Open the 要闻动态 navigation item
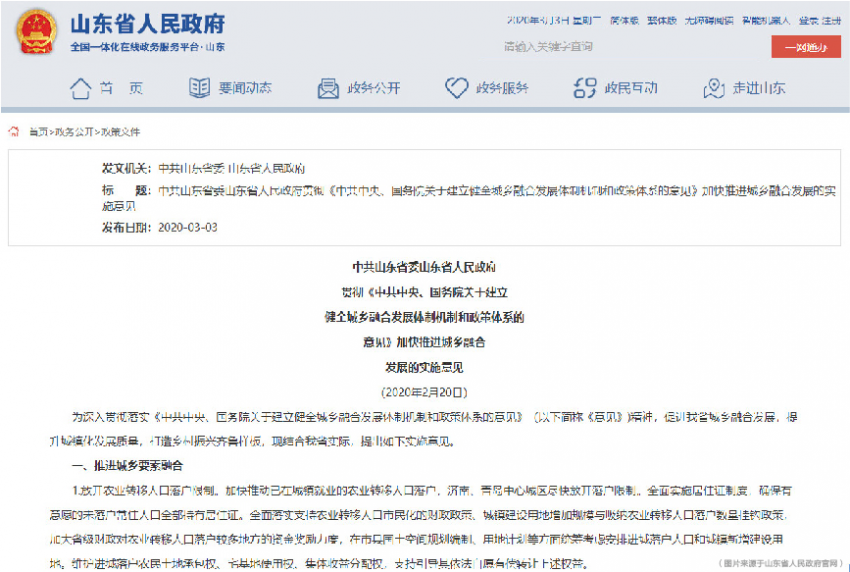 click(x=245, y=88)
